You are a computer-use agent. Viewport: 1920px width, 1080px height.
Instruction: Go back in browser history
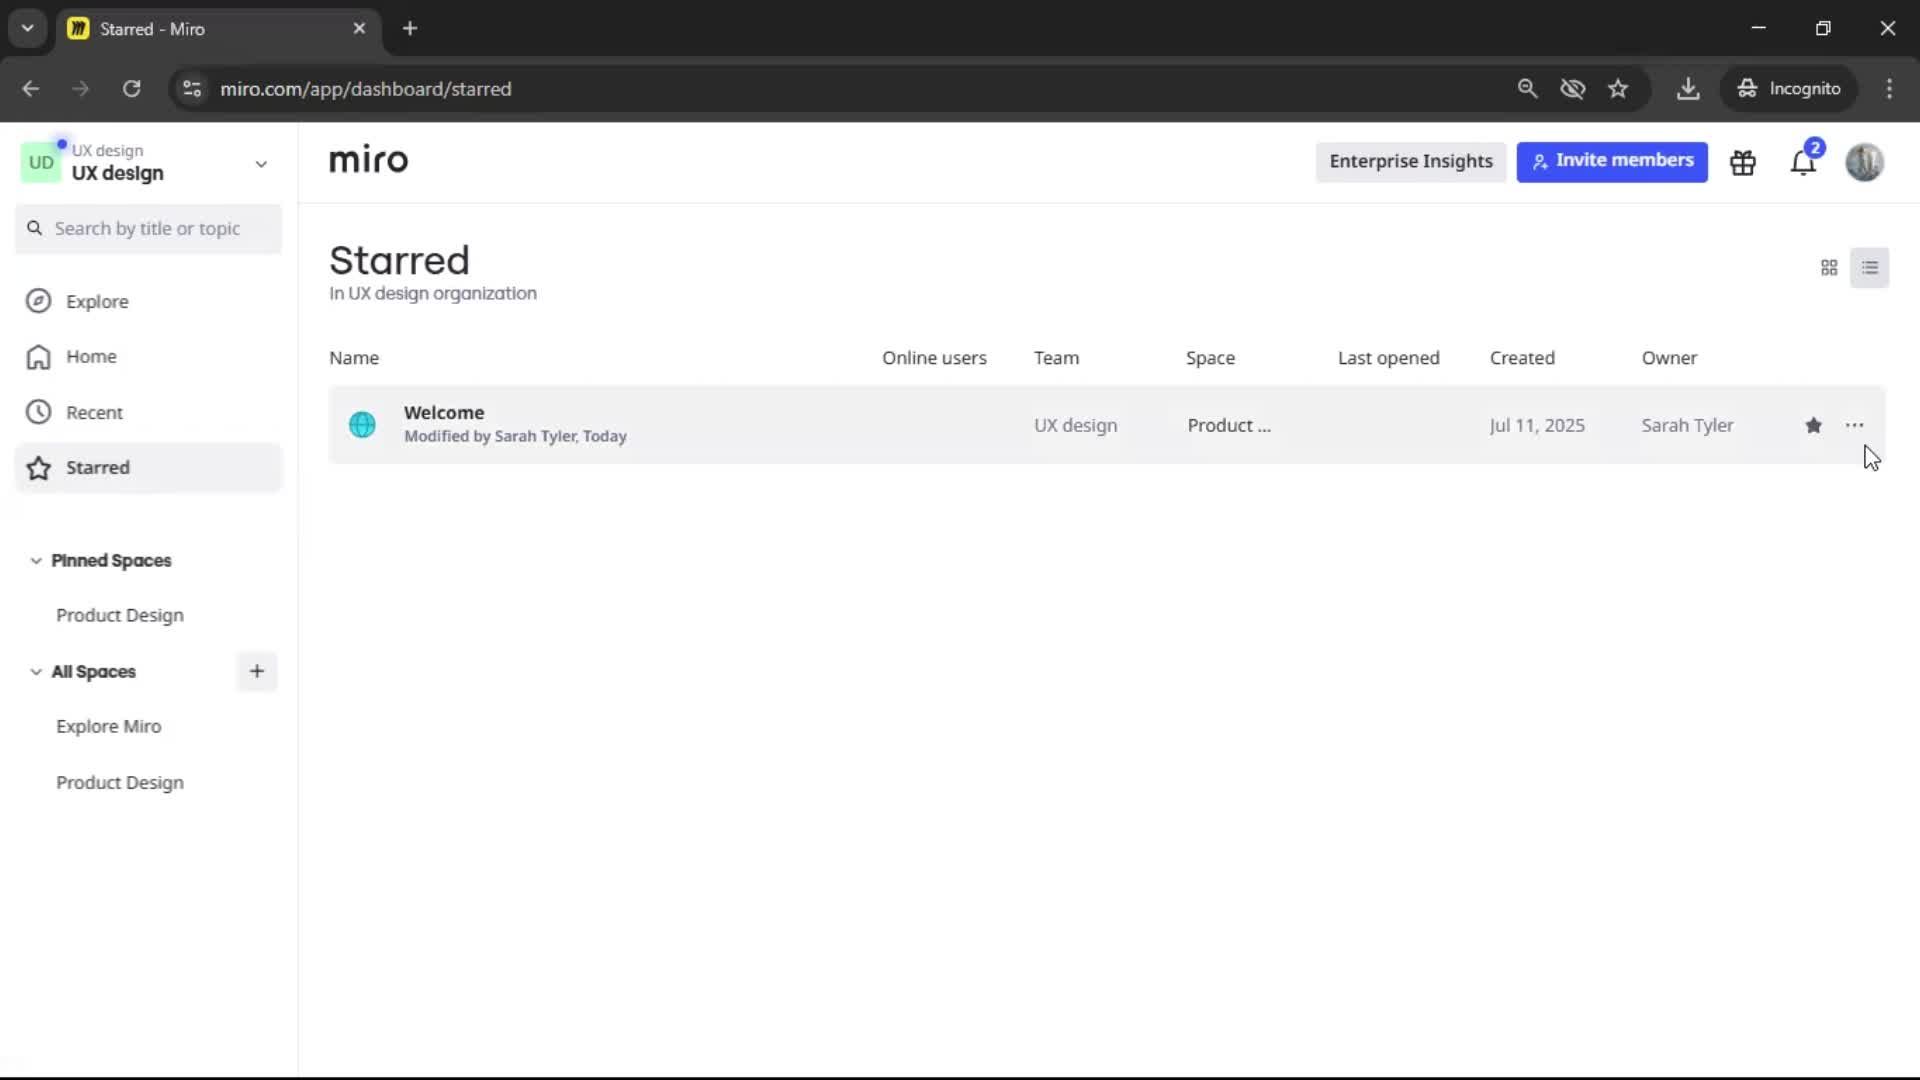point(31,89)
